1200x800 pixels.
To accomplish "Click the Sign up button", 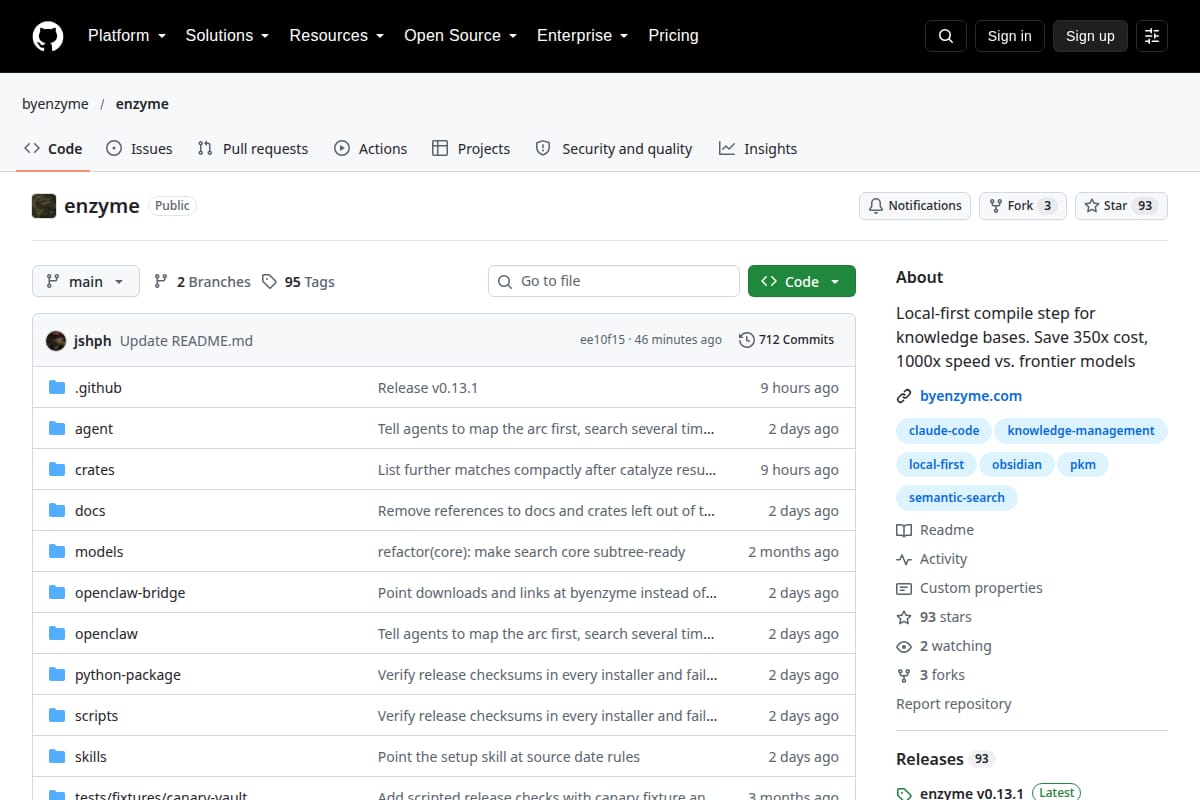I will [1090, 36].
